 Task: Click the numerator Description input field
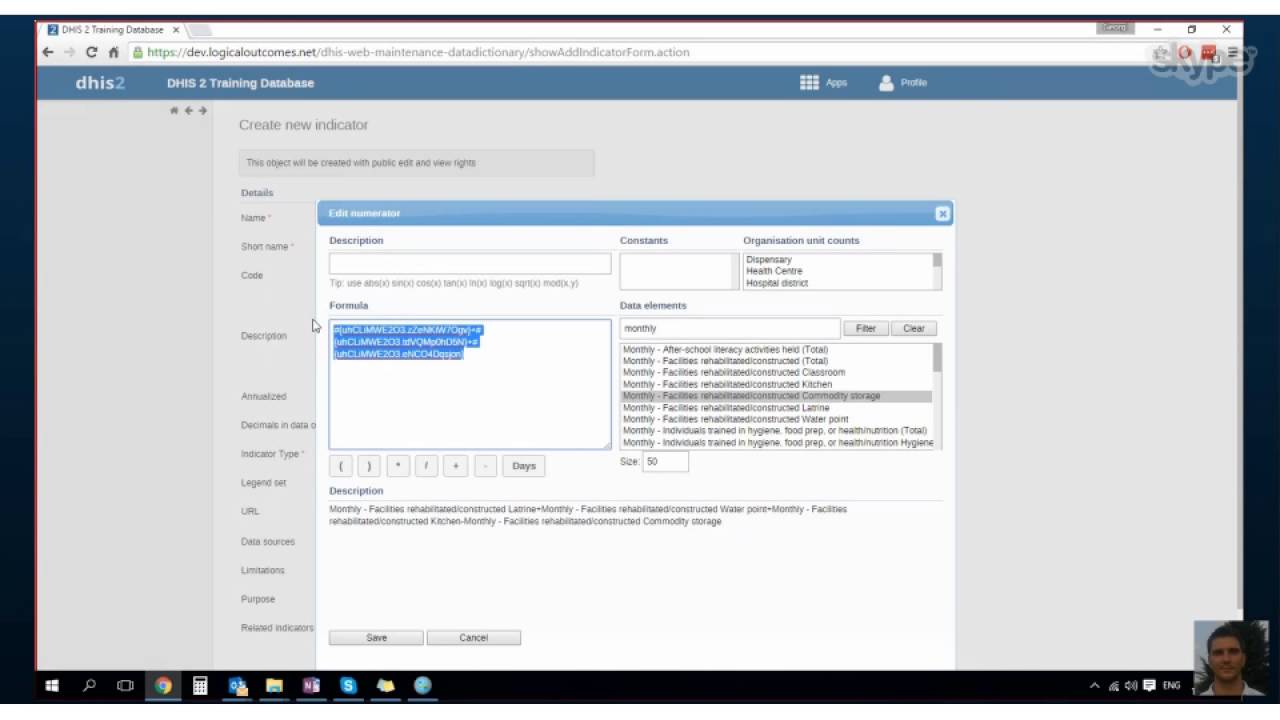[470, 264]
